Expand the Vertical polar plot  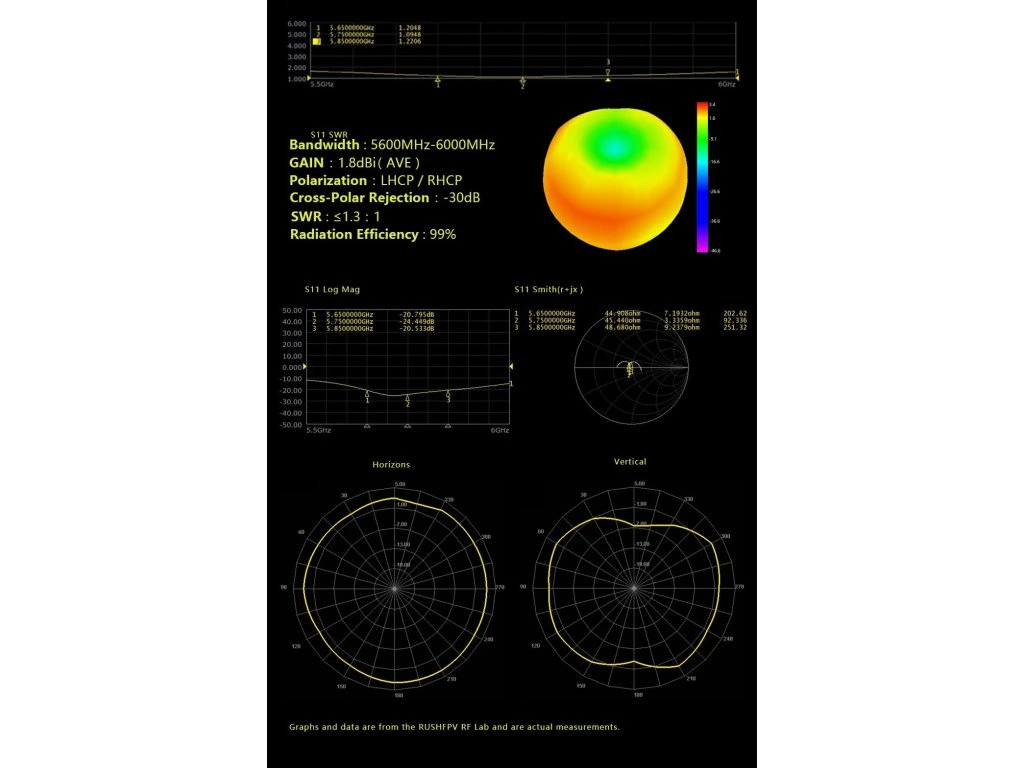631,461
